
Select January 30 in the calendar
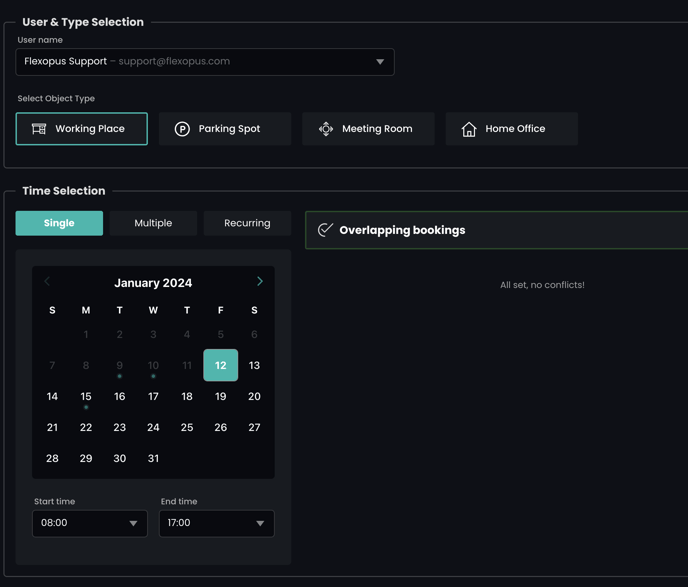[x=120, y=458]
